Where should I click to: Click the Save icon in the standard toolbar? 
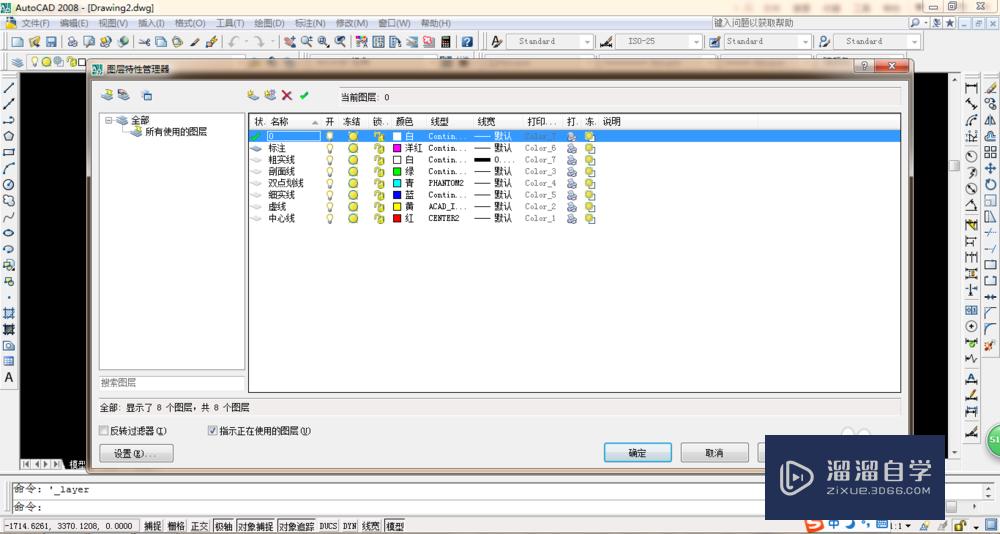pyautogui.click(x=51, y=41)
